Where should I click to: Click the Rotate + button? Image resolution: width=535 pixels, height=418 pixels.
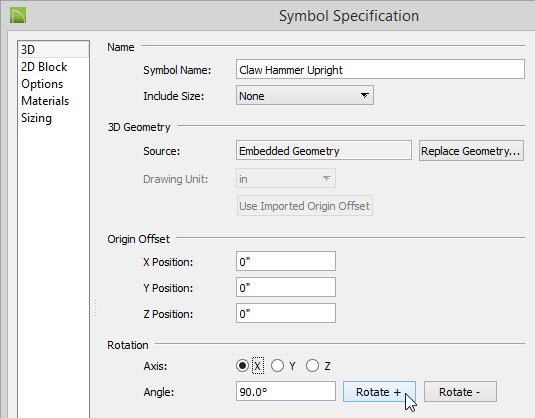(x=379, y=392)
